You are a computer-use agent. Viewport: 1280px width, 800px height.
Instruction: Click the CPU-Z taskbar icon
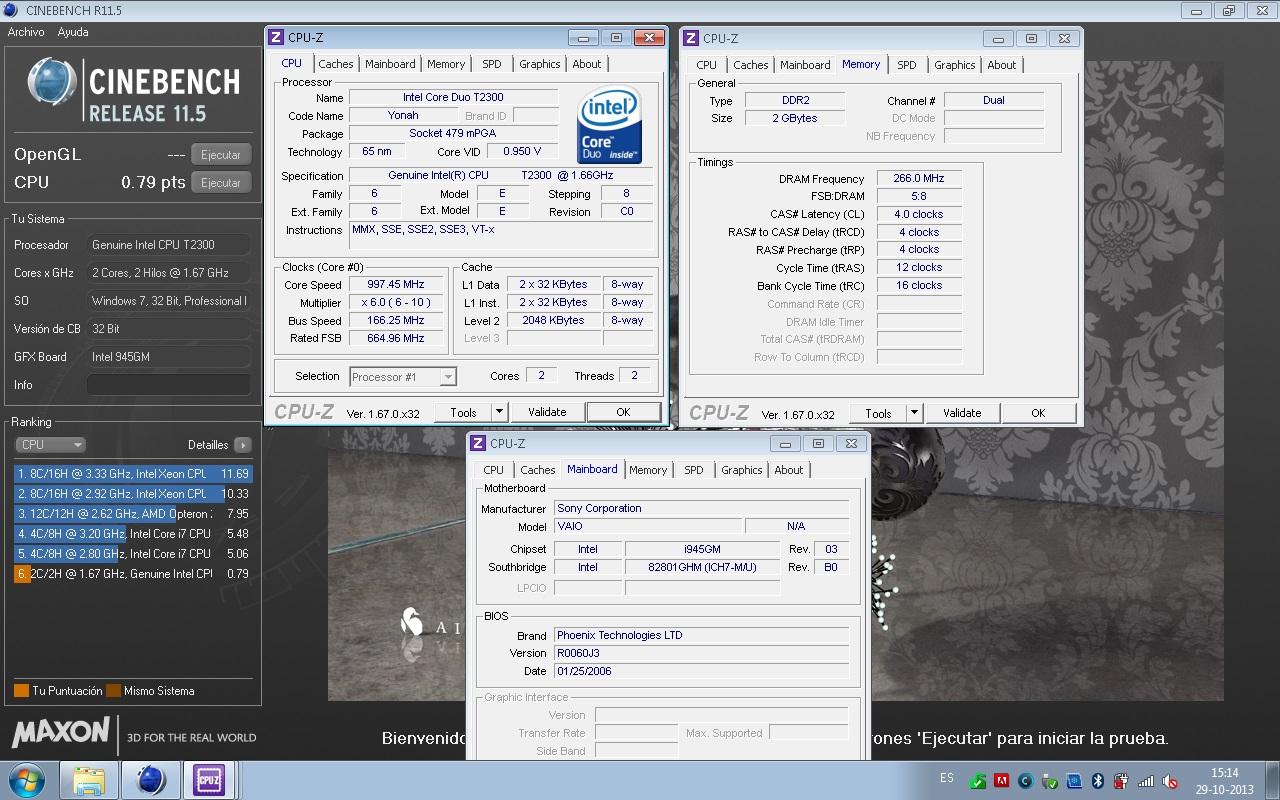point(209,780)
